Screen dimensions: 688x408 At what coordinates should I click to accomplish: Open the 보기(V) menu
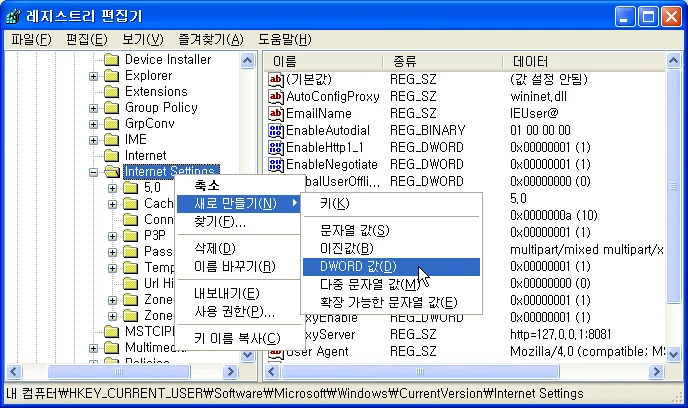point(143,39)
